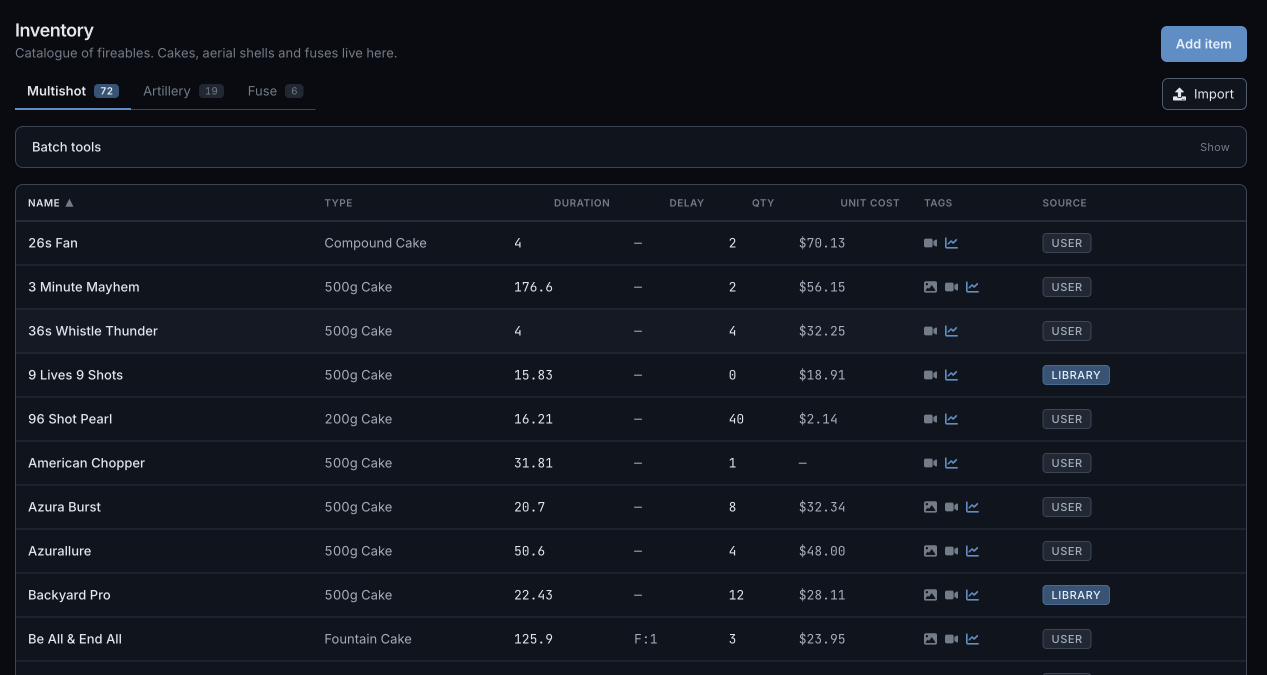Click image icon in Azura Burst row

point(930,507)
